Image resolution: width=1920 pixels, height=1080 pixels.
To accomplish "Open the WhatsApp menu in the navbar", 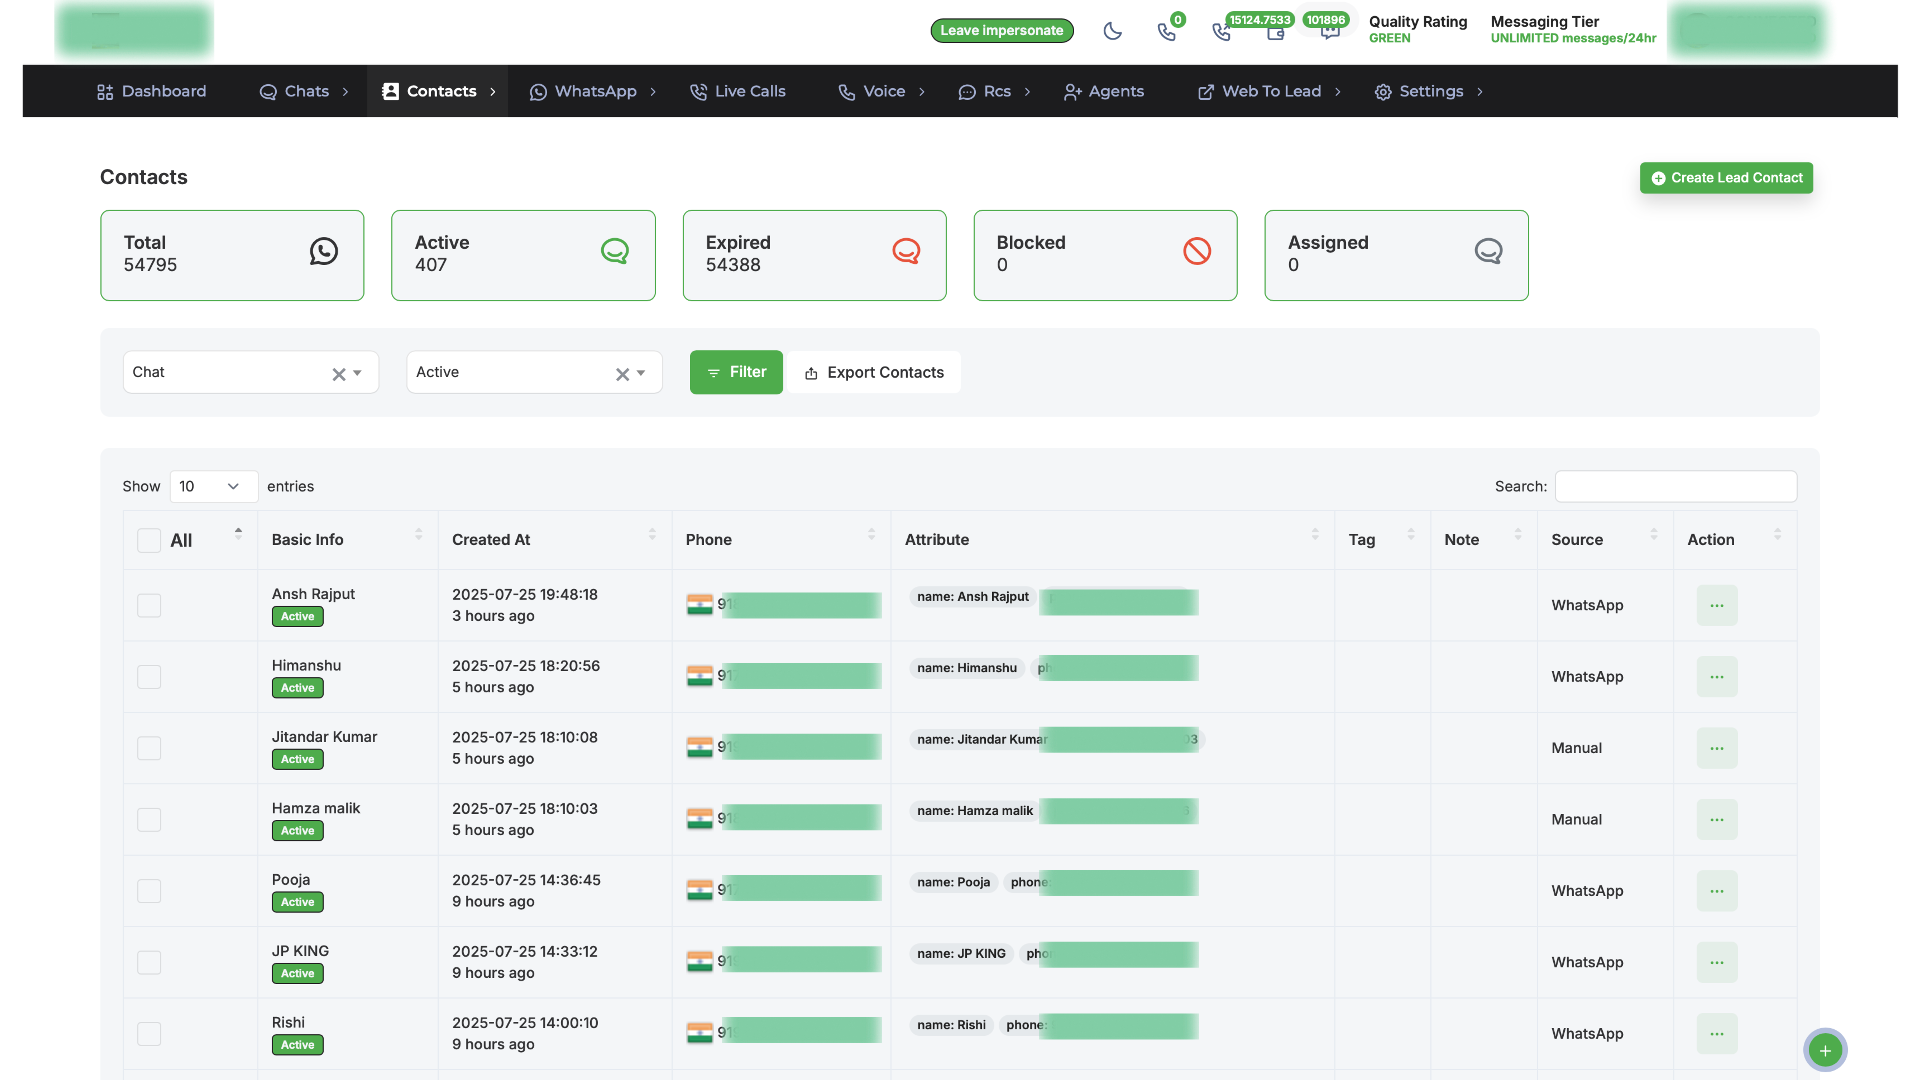I will (x=593, y=91).
